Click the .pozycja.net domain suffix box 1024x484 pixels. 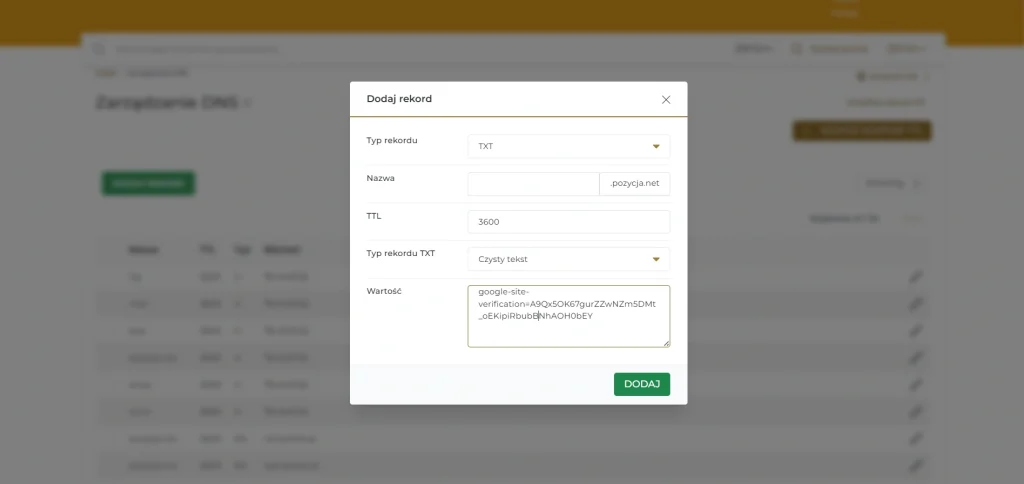click(x=635, y=184)
